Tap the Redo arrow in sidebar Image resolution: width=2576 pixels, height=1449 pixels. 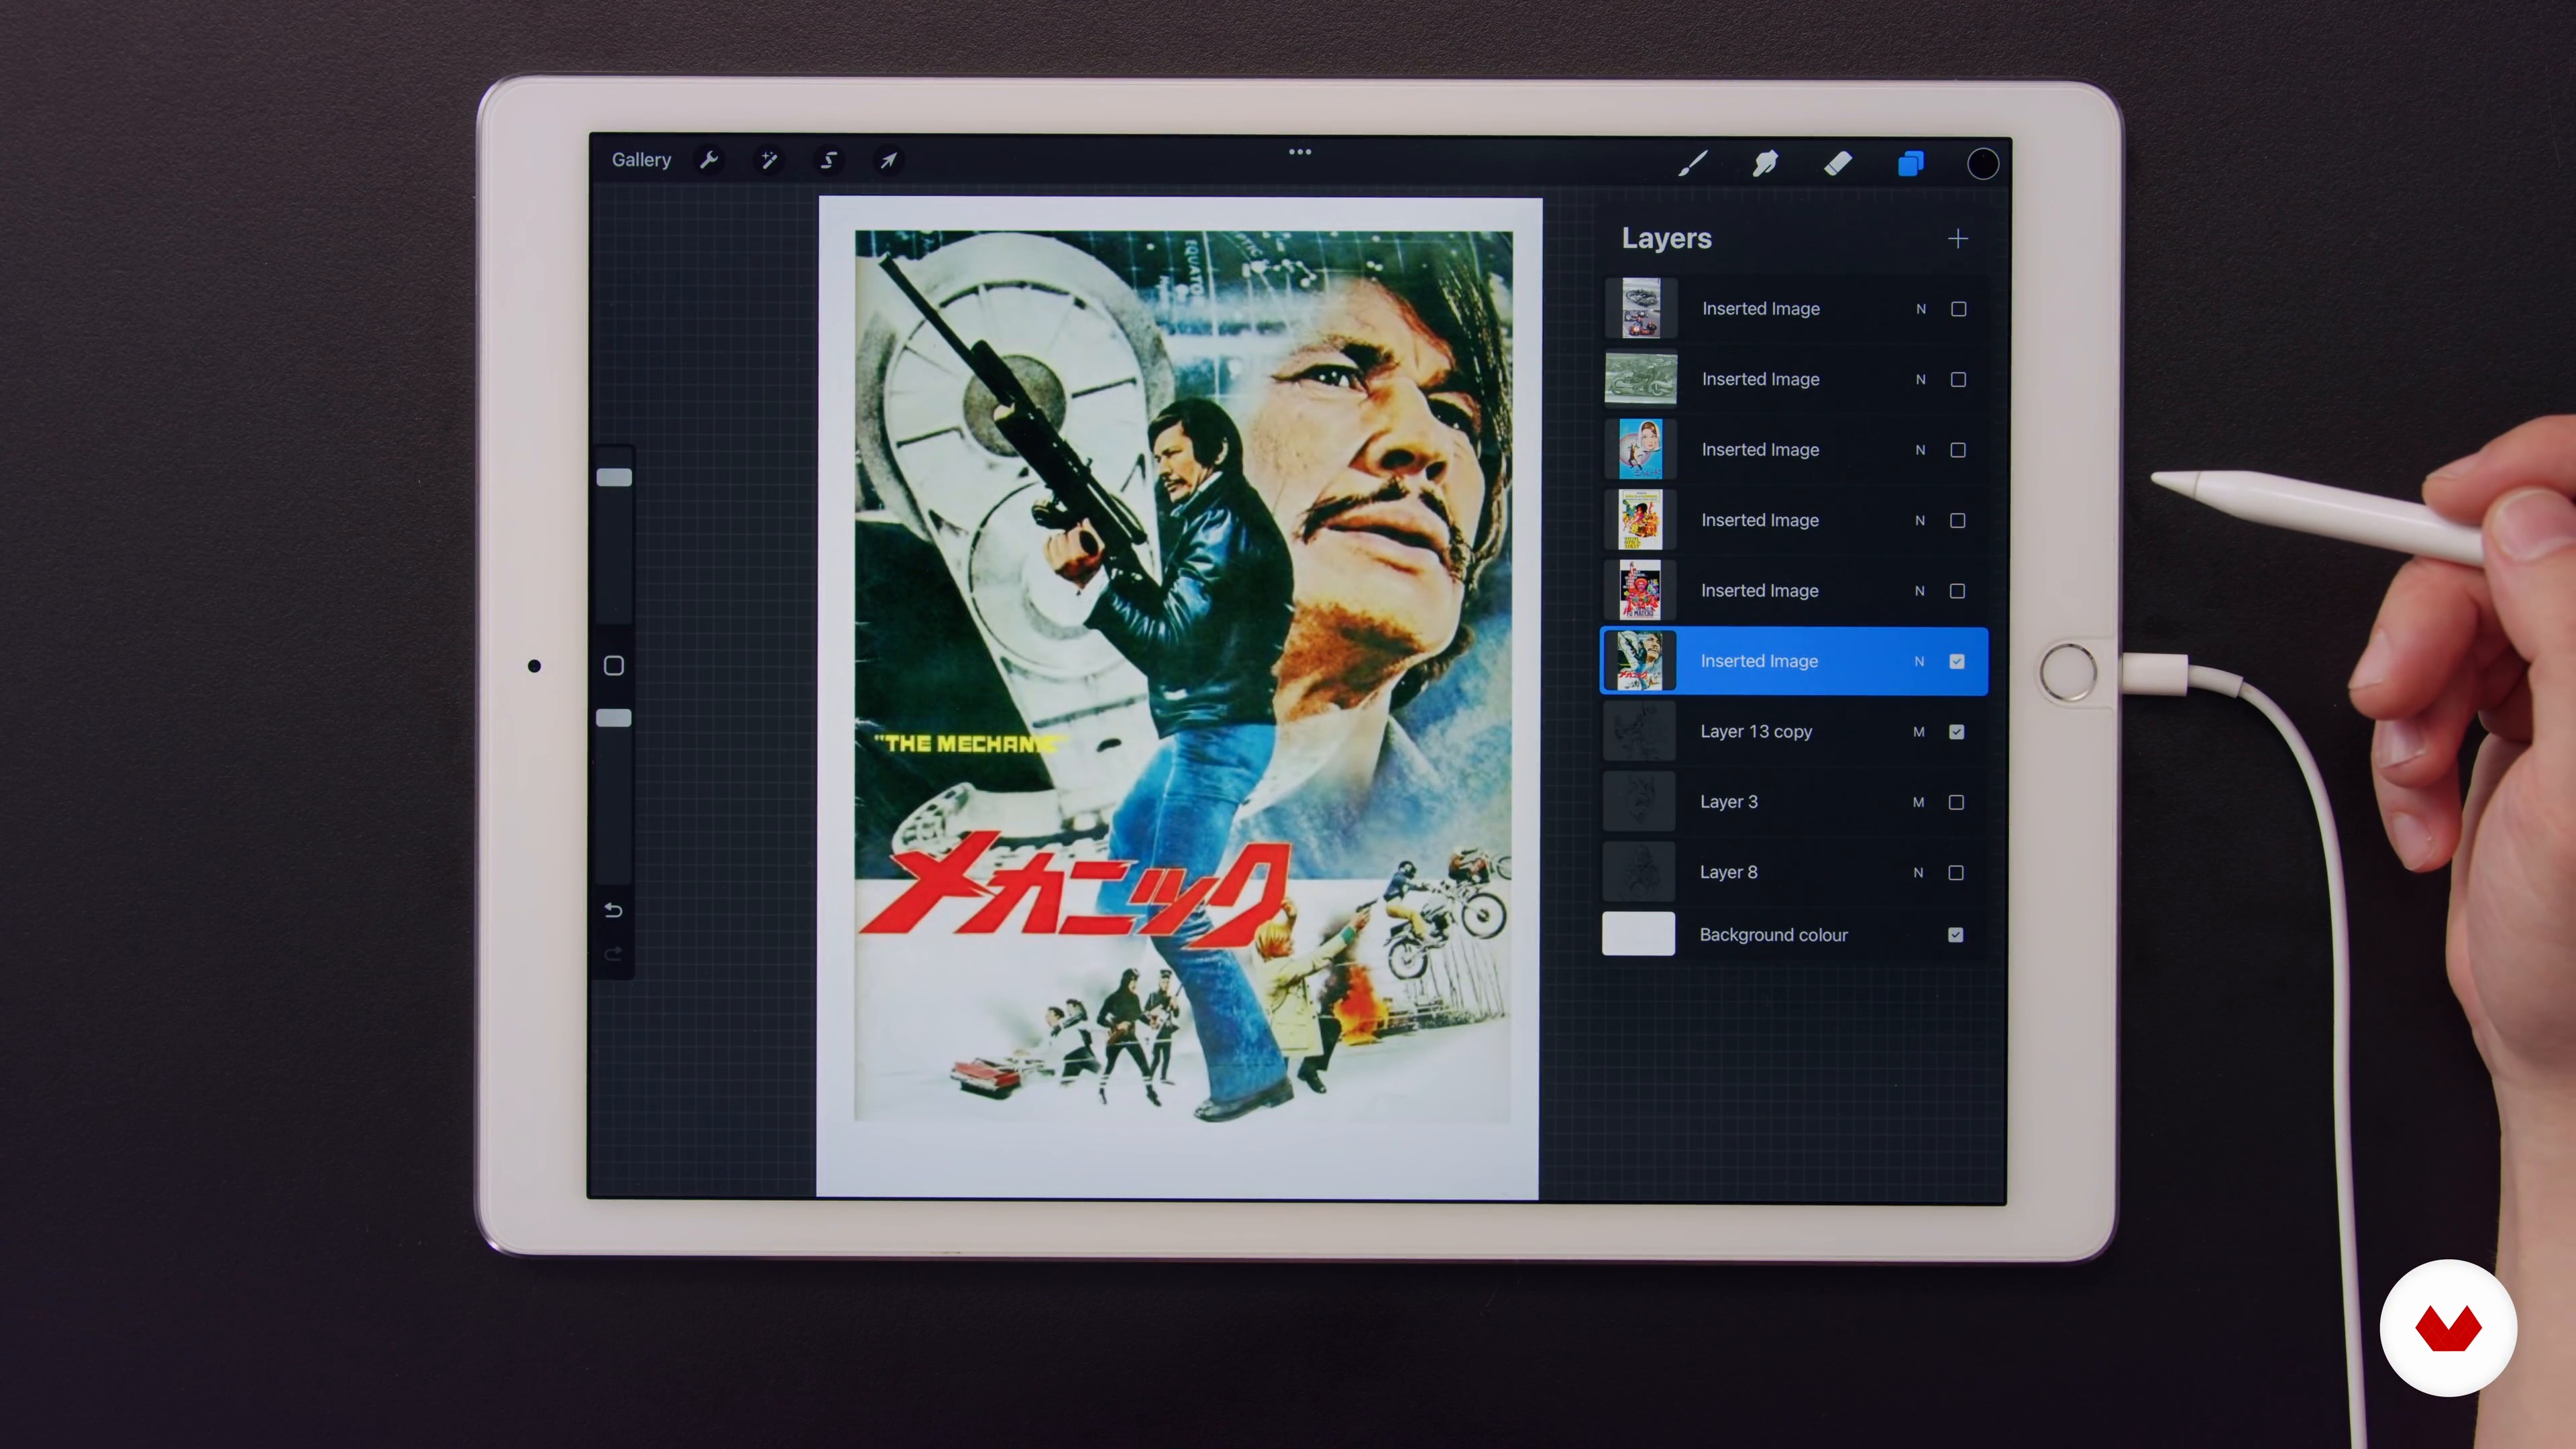pyautogui.click(x=614, y=954)
